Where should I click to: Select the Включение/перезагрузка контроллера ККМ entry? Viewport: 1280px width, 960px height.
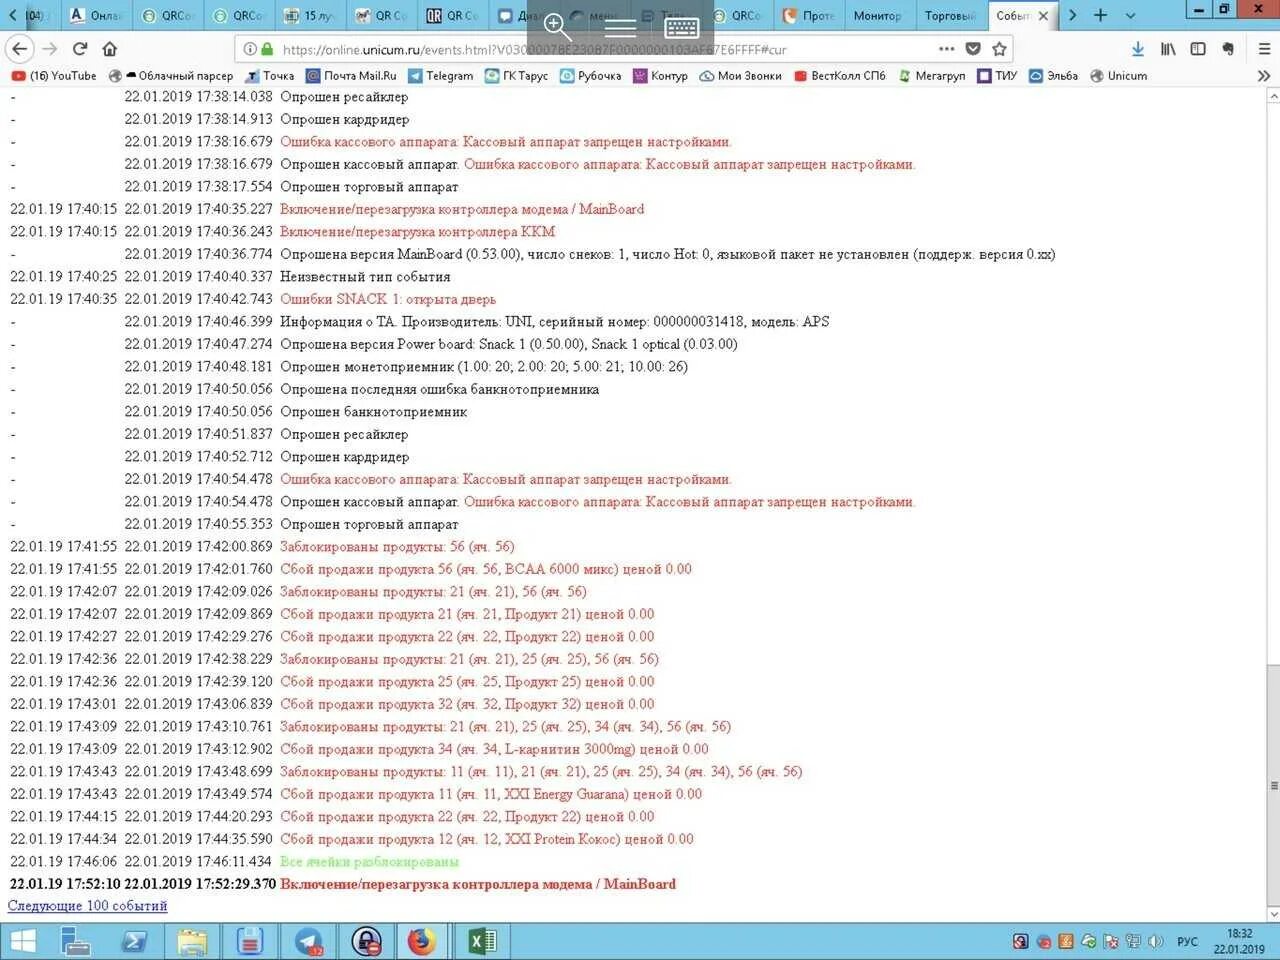click(417, 231)
